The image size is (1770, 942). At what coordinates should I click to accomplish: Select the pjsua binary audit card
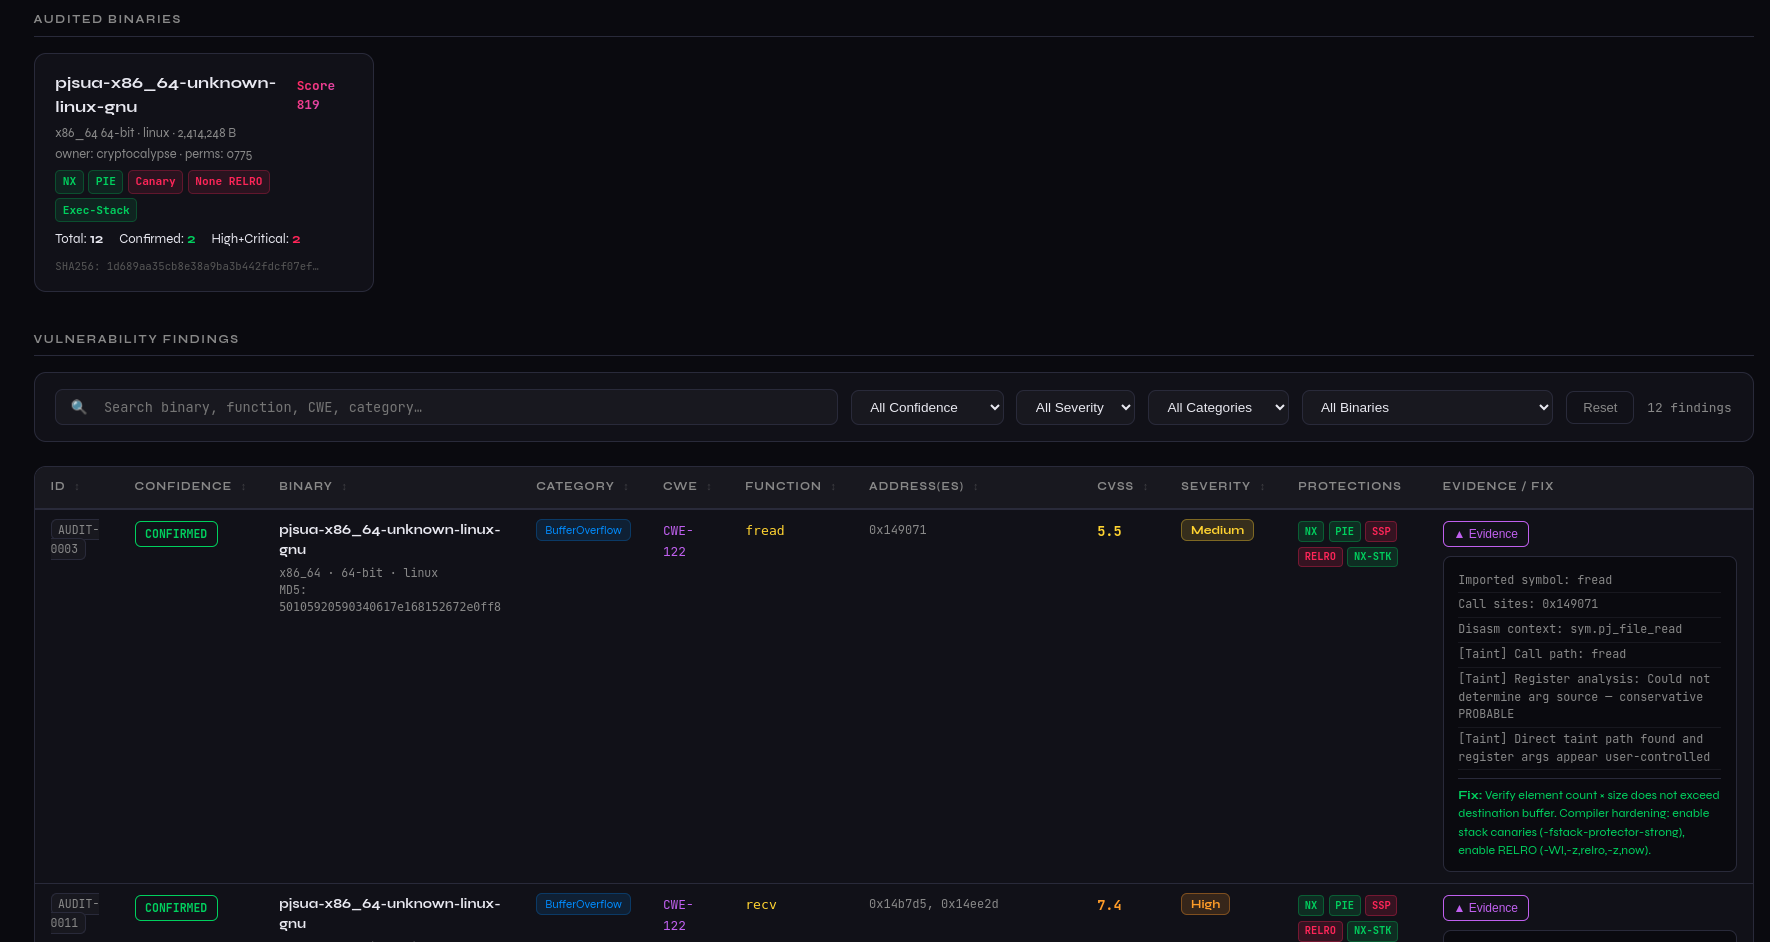204,172
